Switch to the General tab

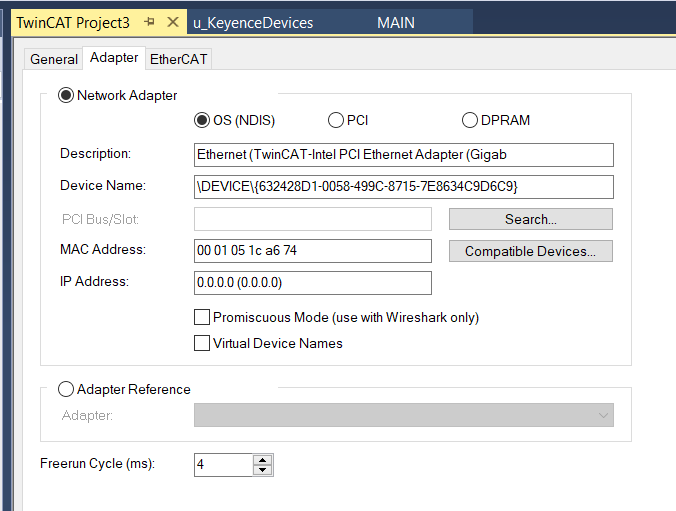point(54,59)
